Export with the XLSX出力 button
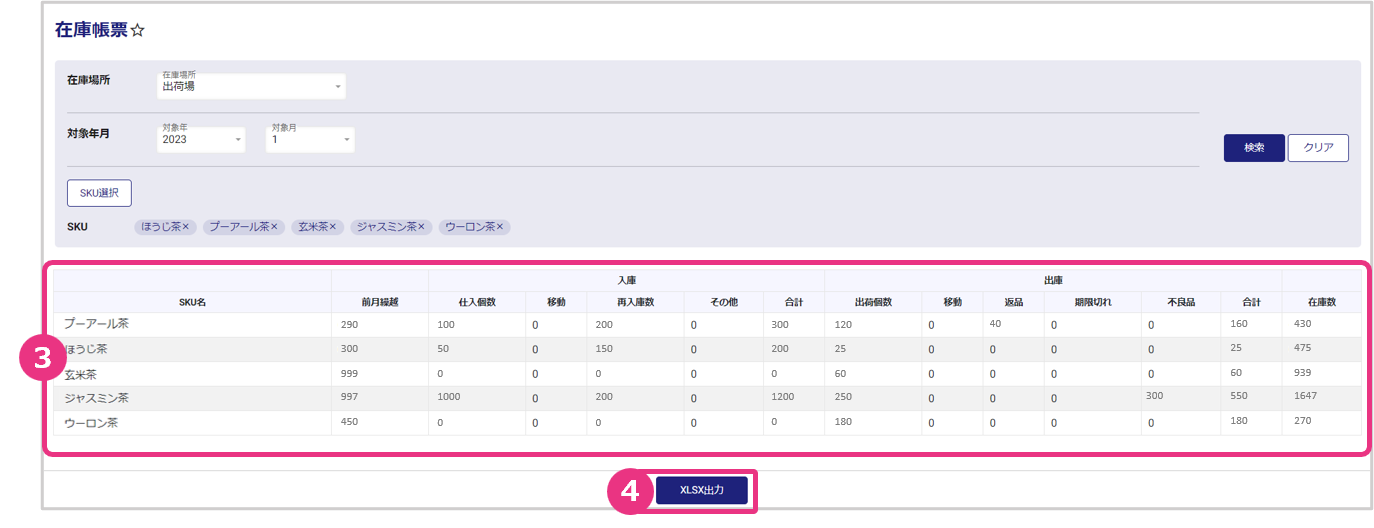1374x528 pixels. (701, 491)
